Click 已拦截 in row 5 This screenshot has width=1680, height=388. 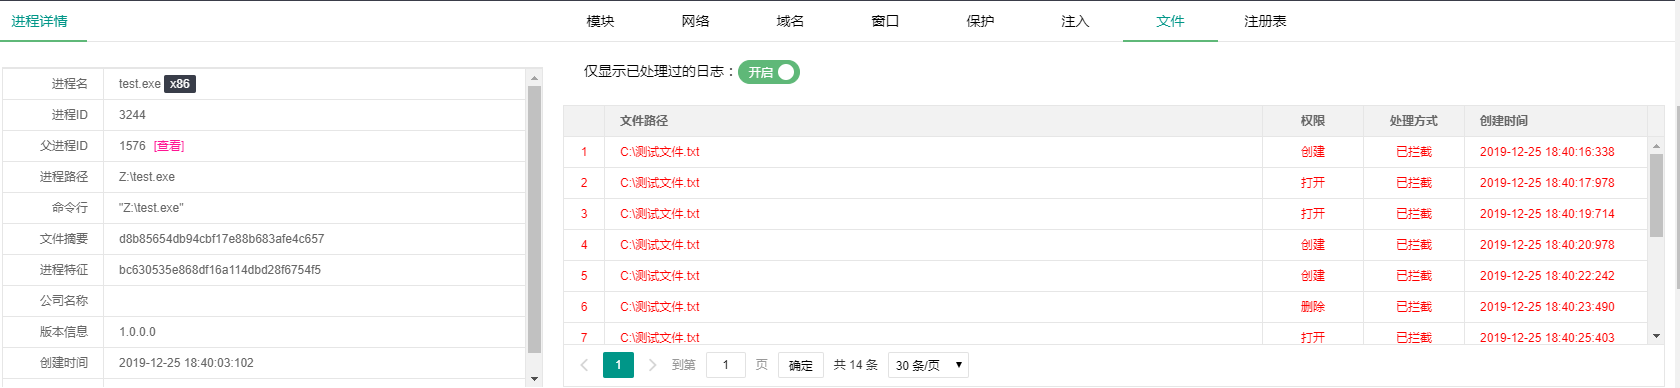(1414, 276)
